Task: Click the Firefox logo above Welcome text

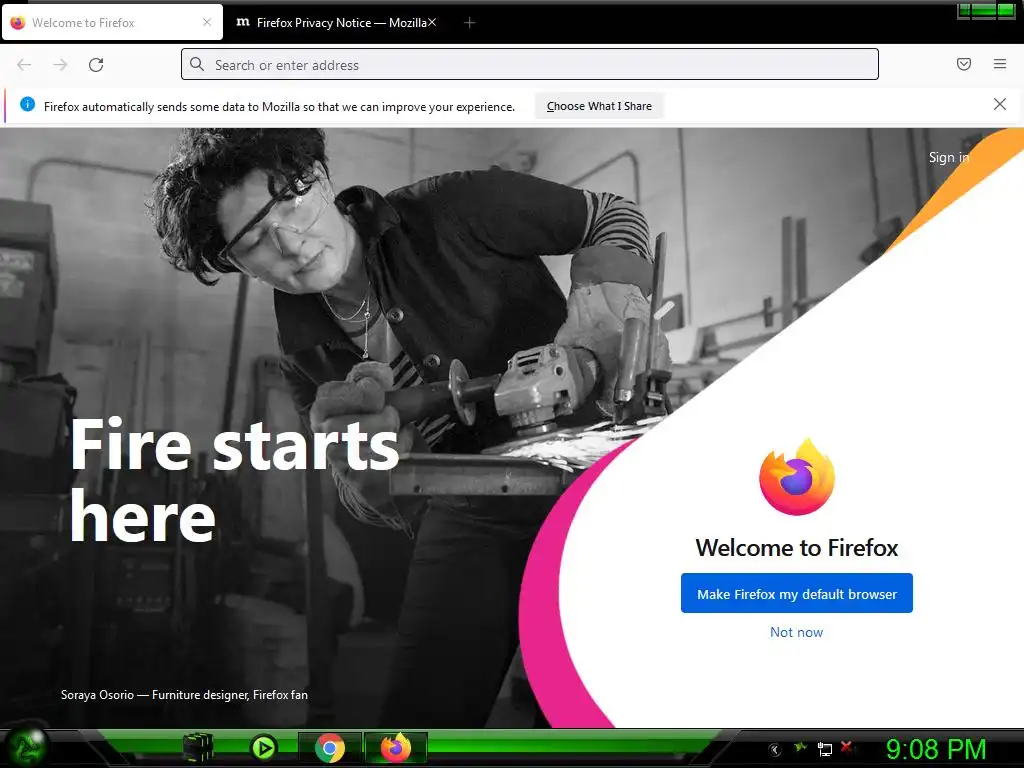Action: [796, 477]
